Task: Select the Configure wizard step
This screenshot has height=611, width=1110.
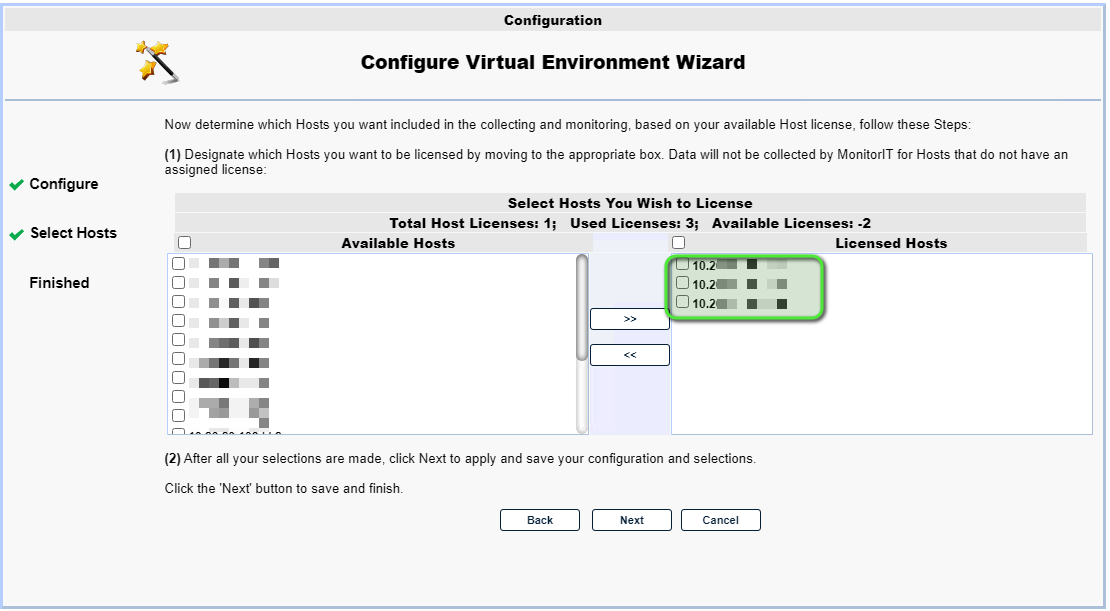Action: [64, 184]
